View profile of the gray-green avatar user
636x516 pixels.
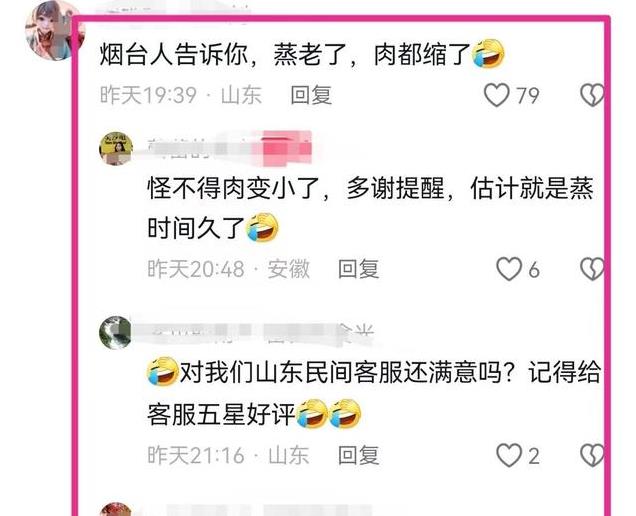click(x=116, y=333)
